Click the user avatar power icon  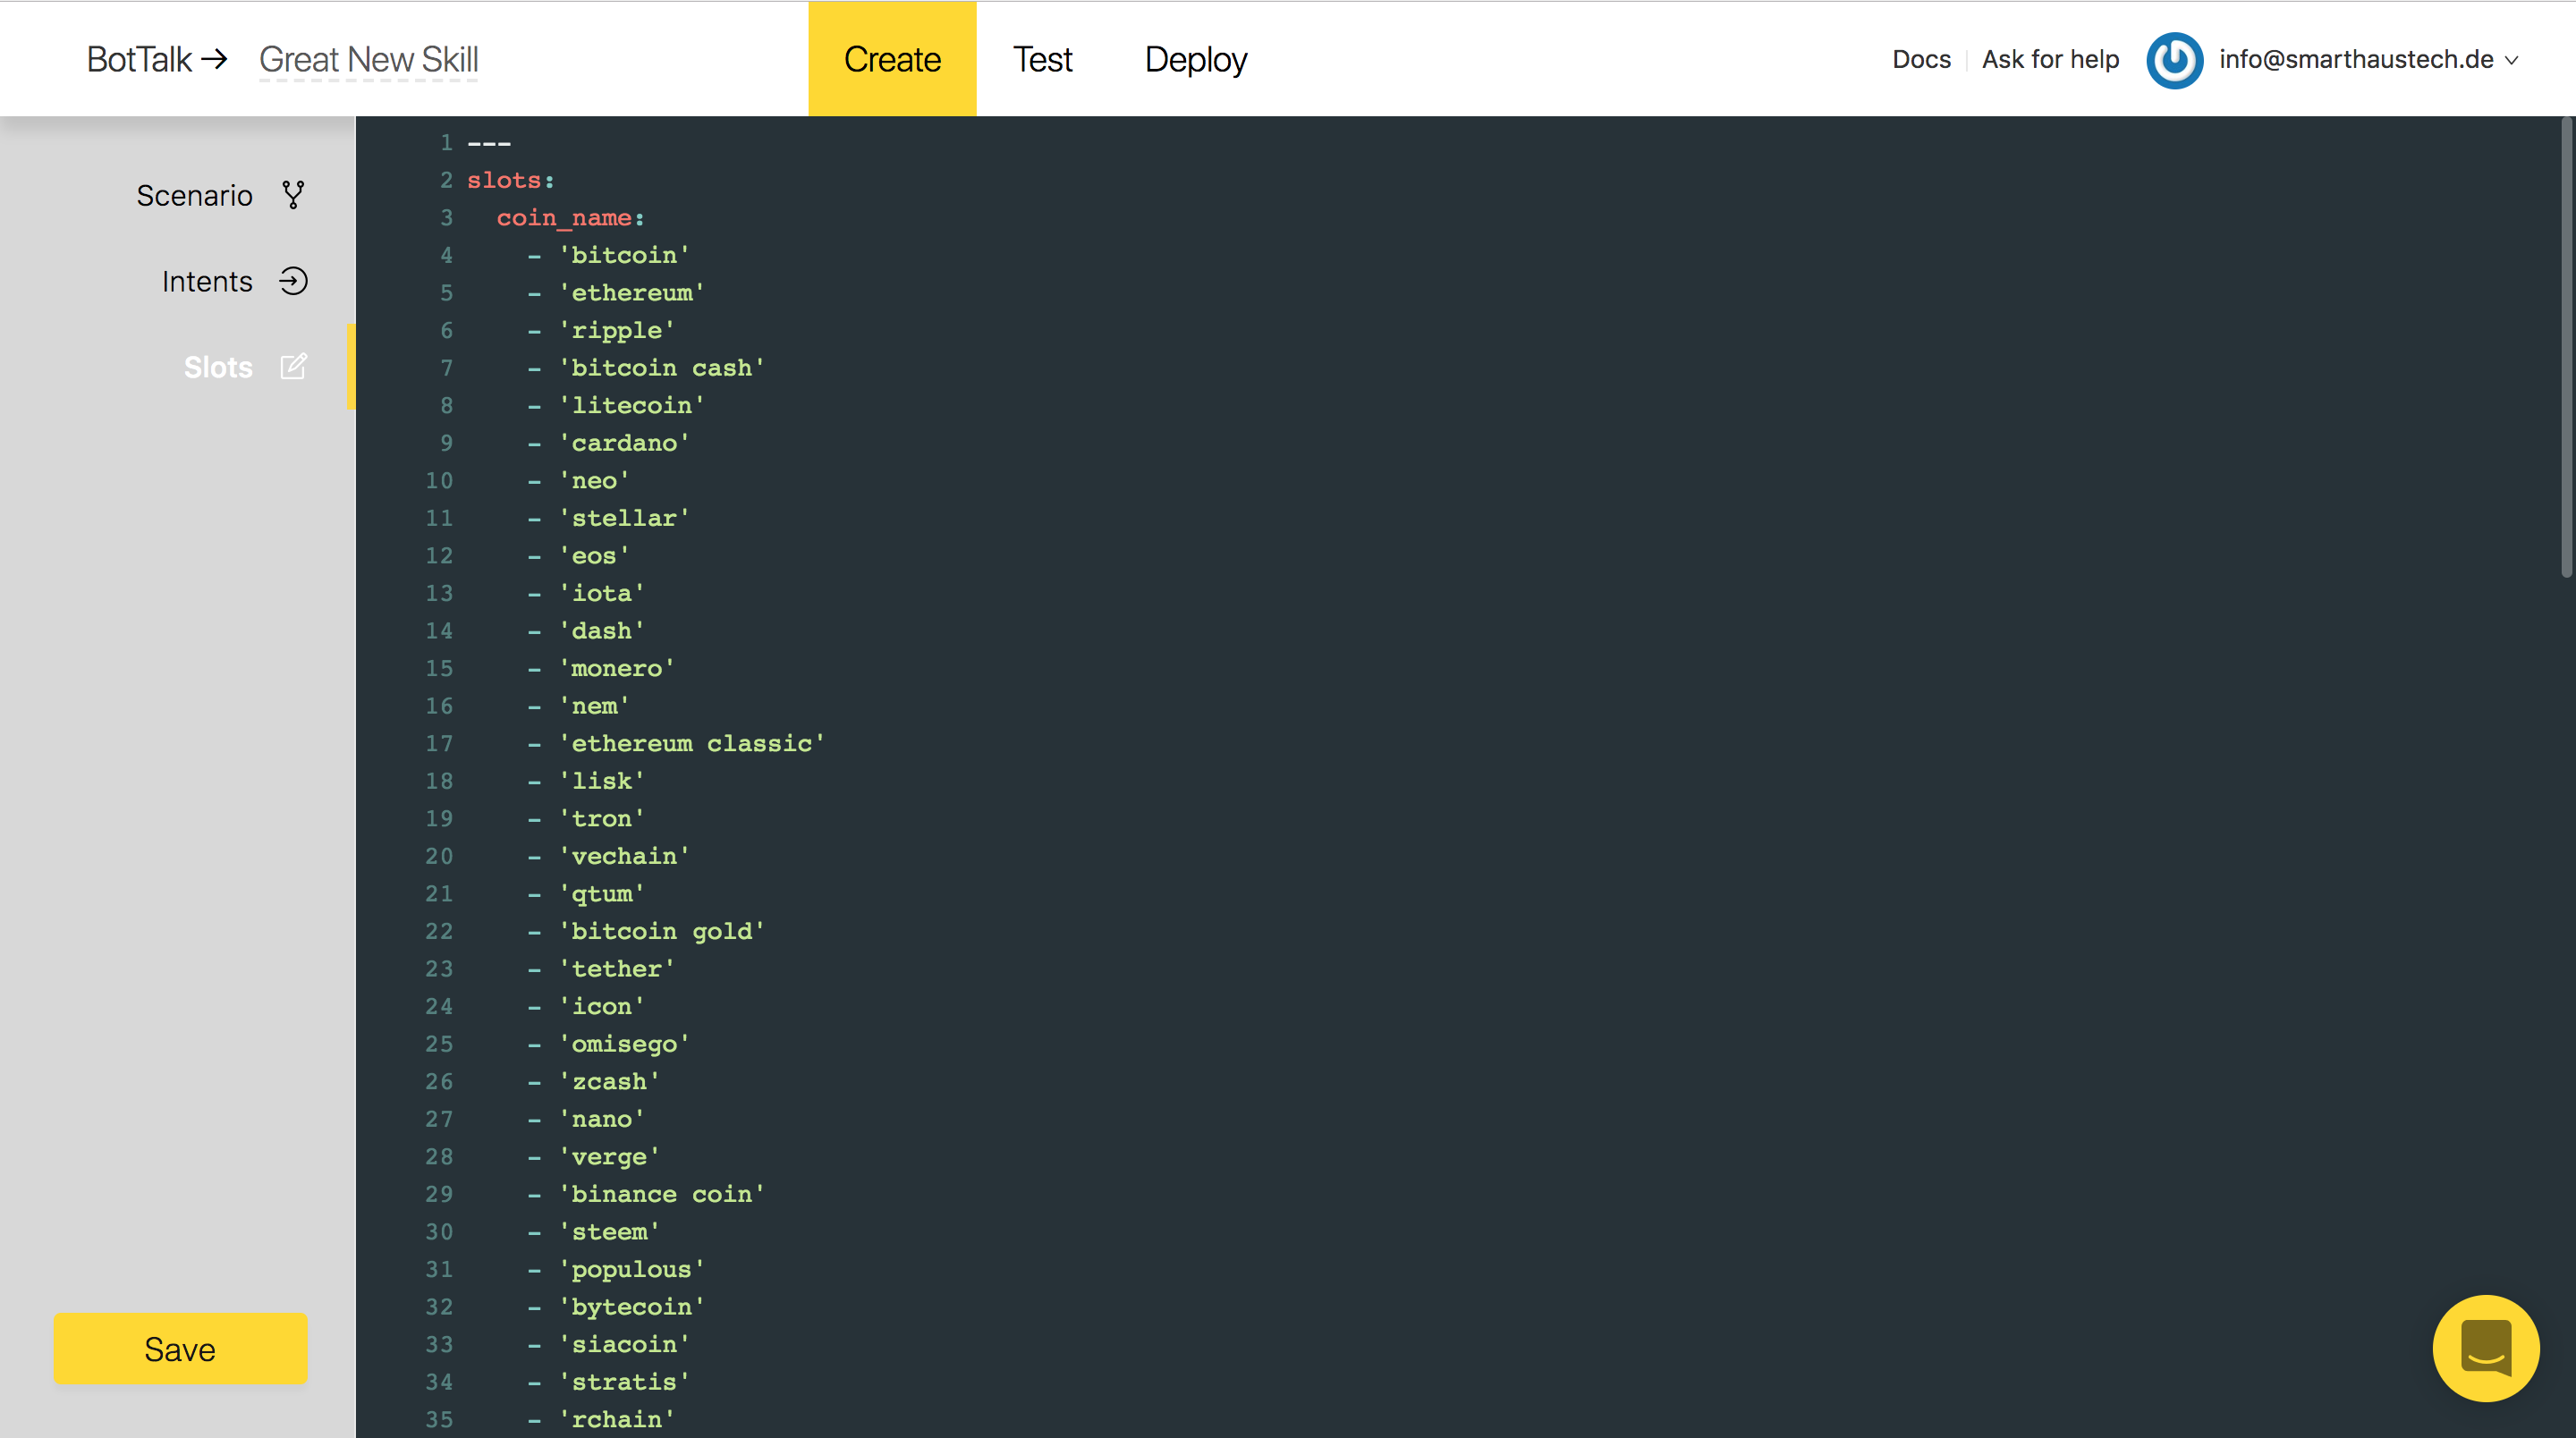point(2174,60)
